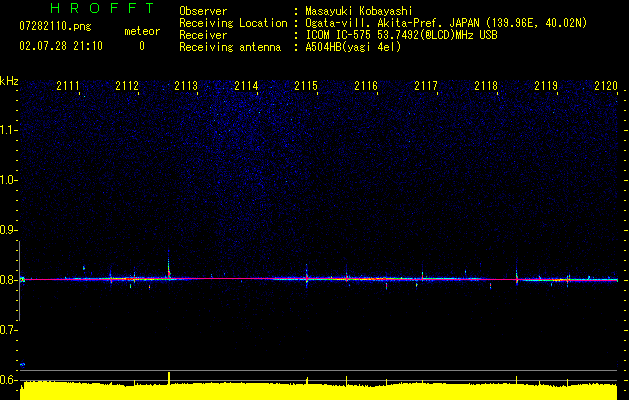Viewport: 629px width, 400px height.
Task: Click the 0.6 kHz axis label
Action: (x=9, y=380)
